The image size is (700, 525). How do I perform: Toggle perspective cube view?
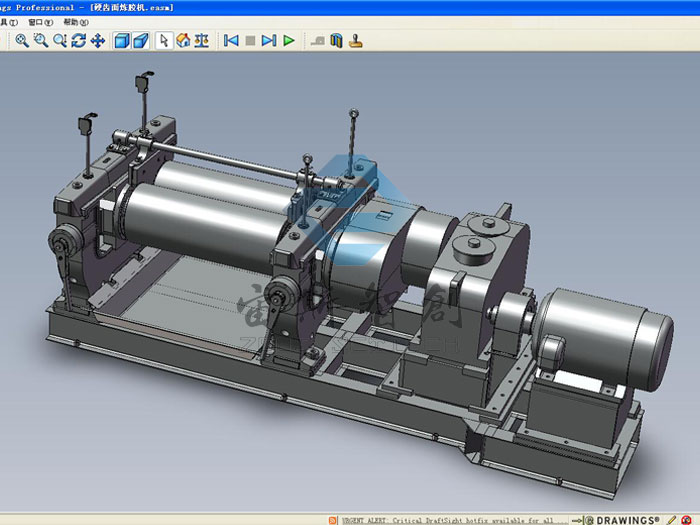(141, 41)
